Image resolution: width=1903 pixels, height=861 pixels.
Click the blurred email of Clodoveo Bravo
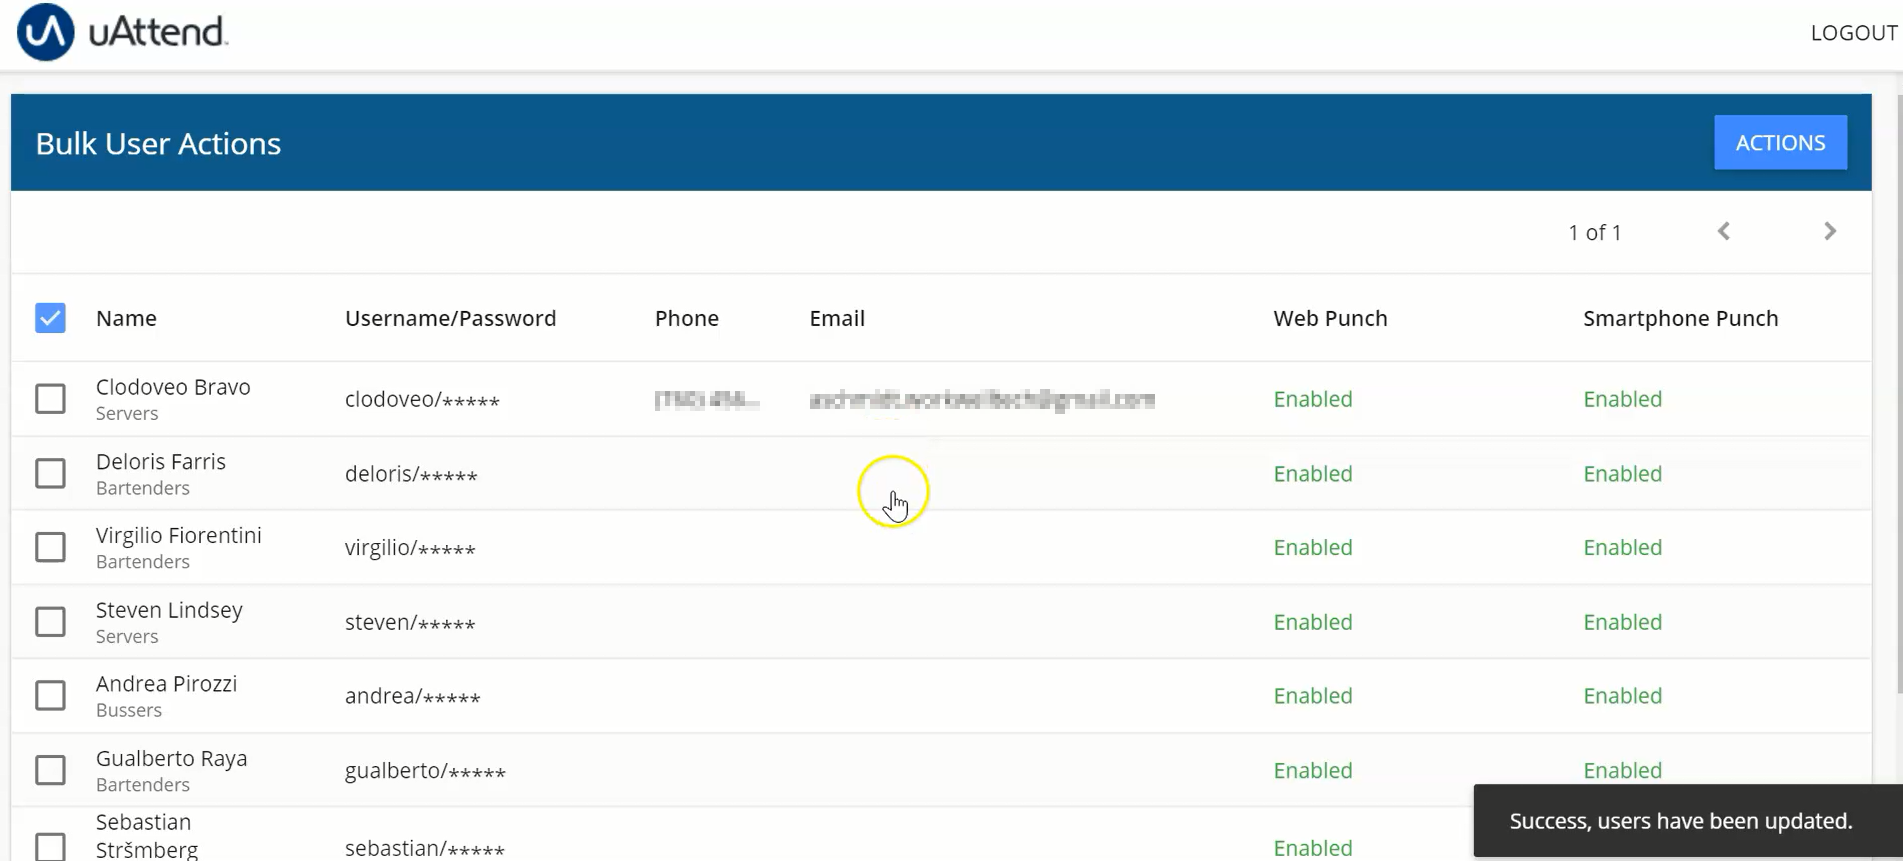pyautogui.click(x=982, y=400)
